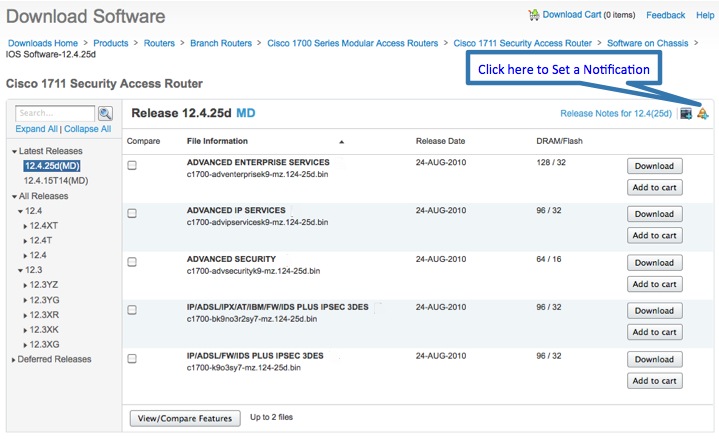The image size is (719, 439).
Task: Click the notification bell alert icon
Action: [x=702, y=113]
